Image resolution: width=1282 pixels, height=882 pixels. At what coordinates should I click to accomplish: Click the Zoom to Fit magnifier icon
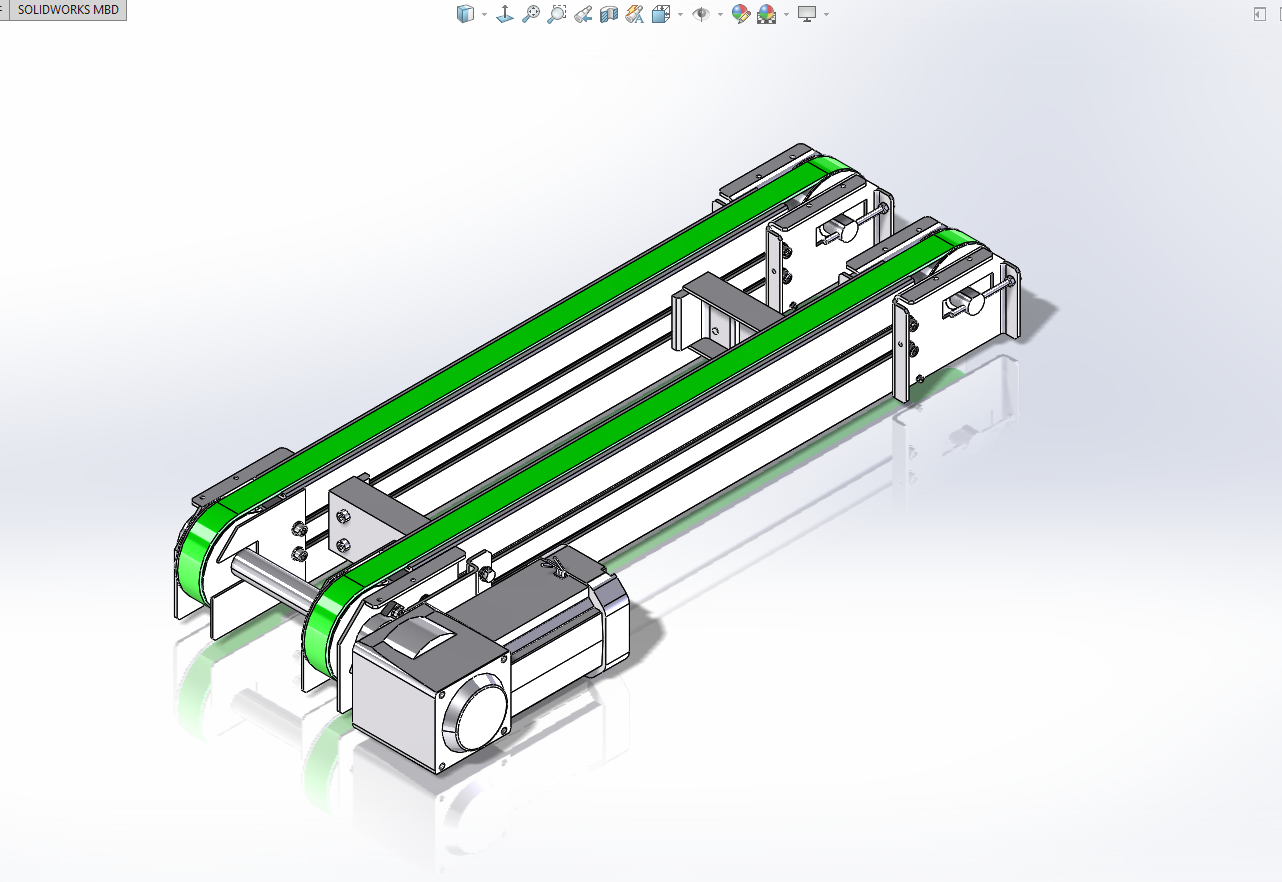coord(531,14)
